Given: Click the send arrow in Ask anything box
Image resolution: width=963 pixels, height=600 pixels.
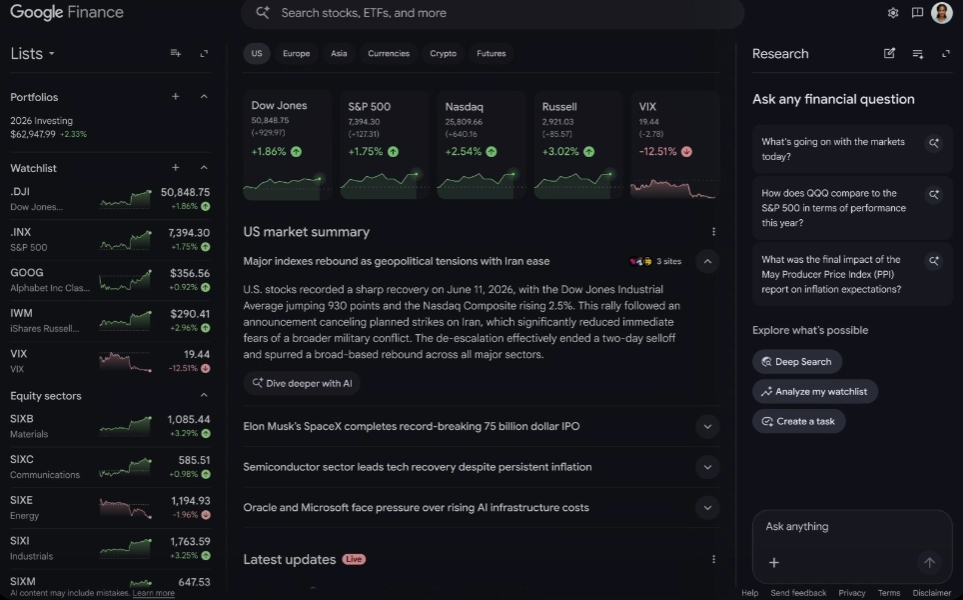Looking at the screenshot, I should tap(929, 563).
